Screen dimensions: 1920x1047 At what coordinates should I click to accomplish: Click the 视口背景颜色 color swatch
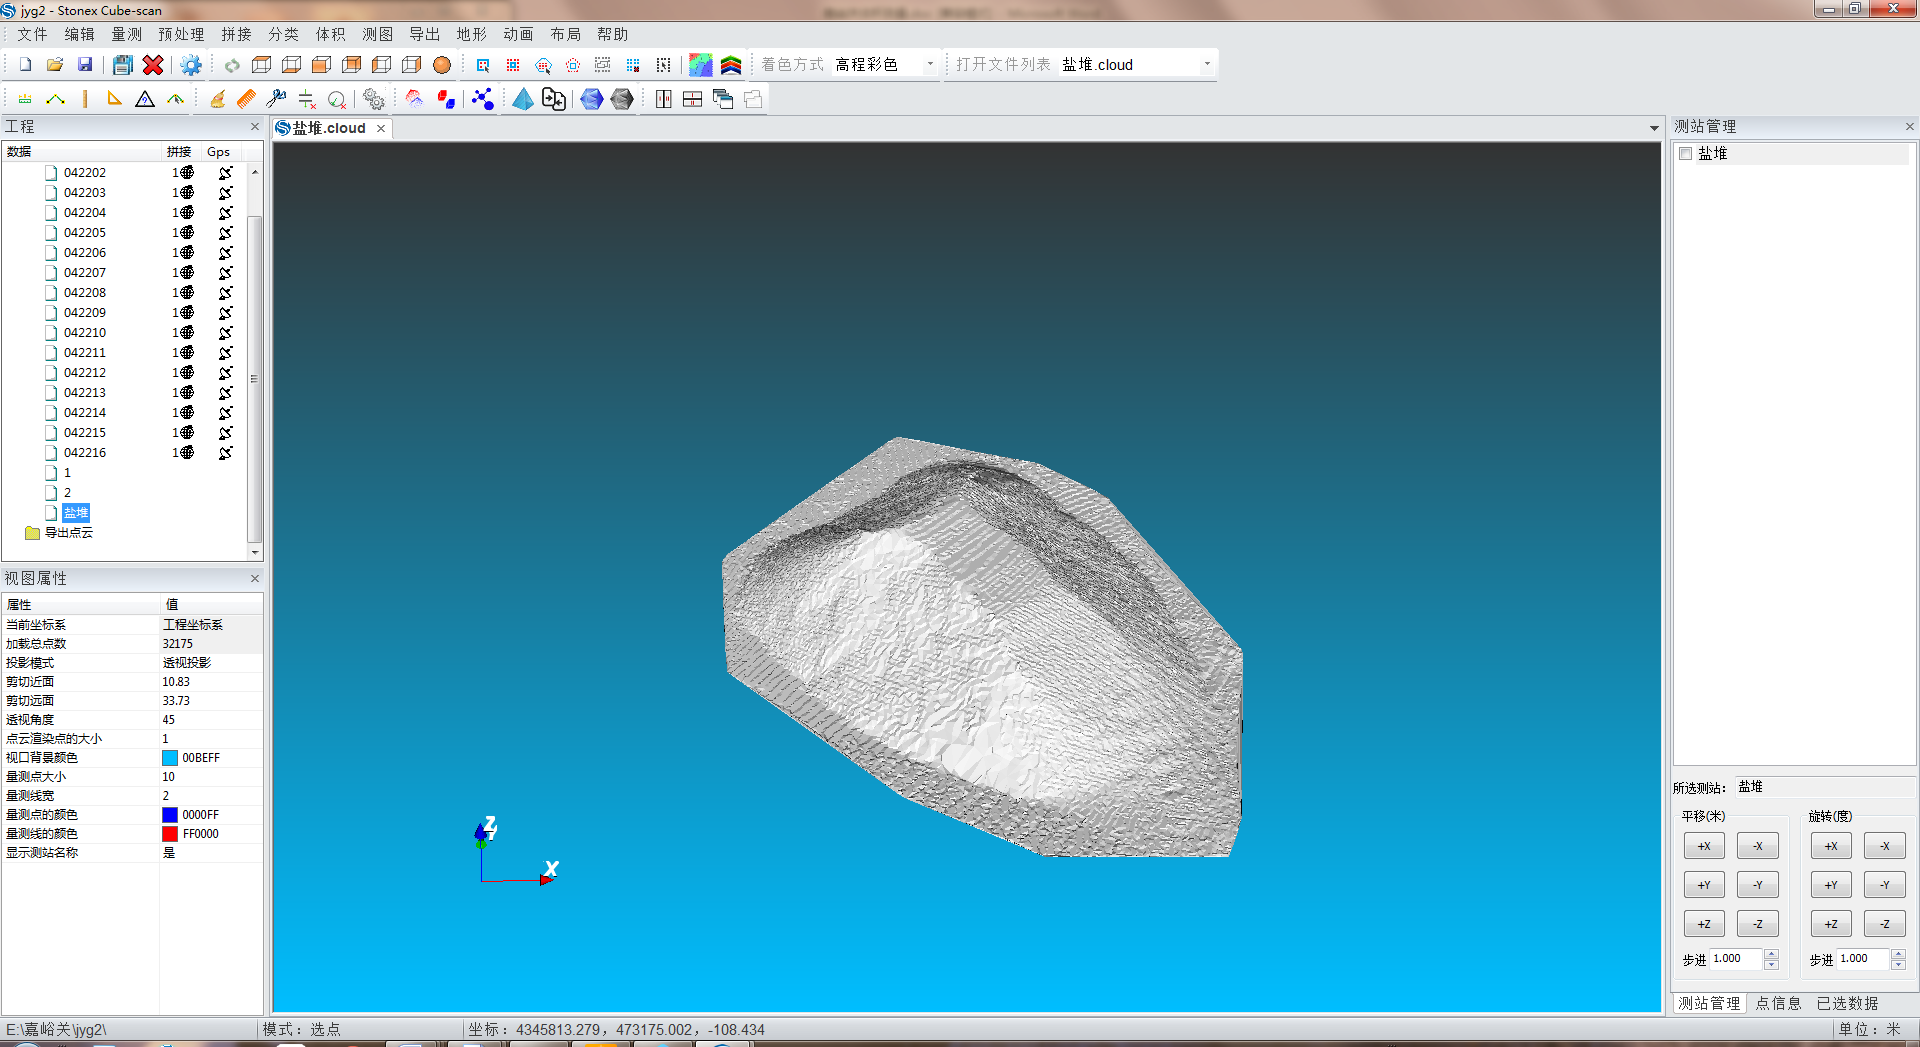(170, 758)
